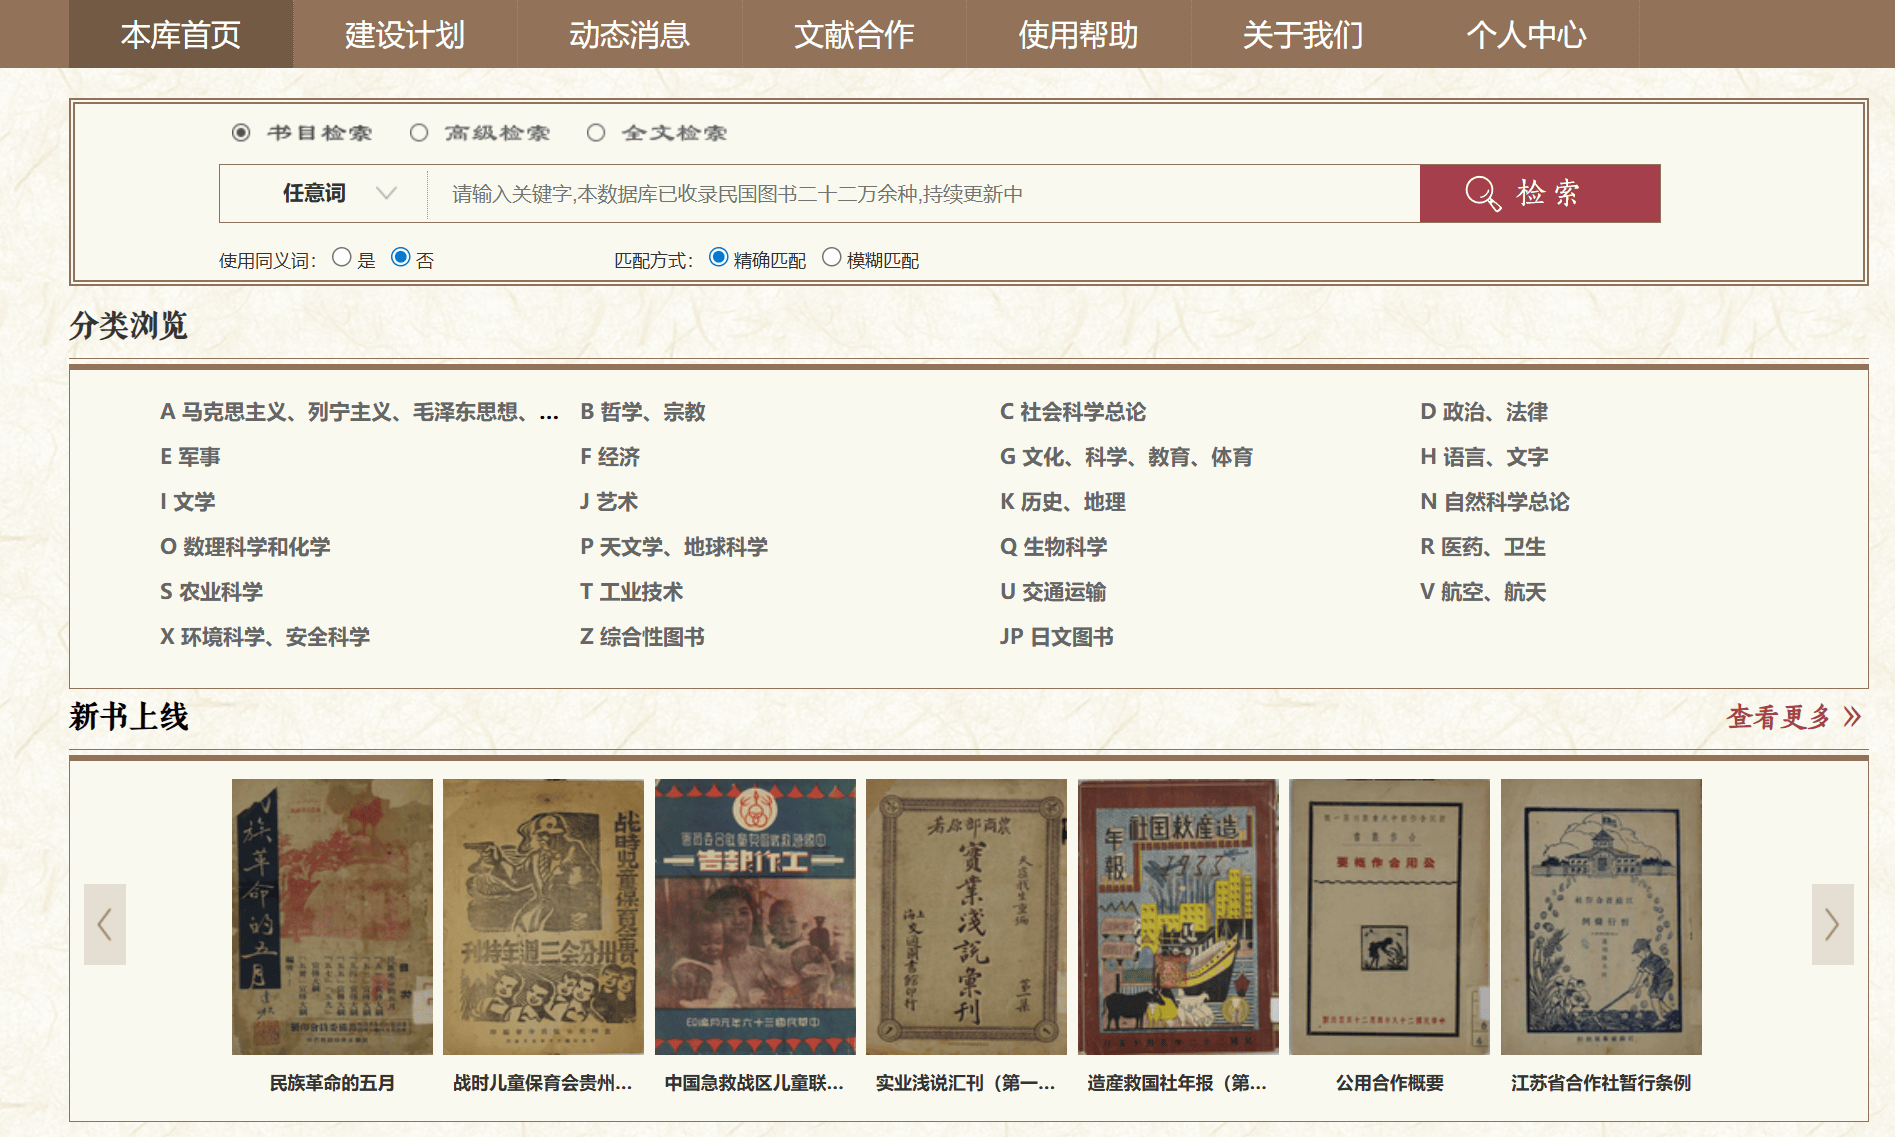This screenshot has width=1895, height=1137.
Task: Go to 使用帮助 in the top menu
Action: (x=1078, y=35)
